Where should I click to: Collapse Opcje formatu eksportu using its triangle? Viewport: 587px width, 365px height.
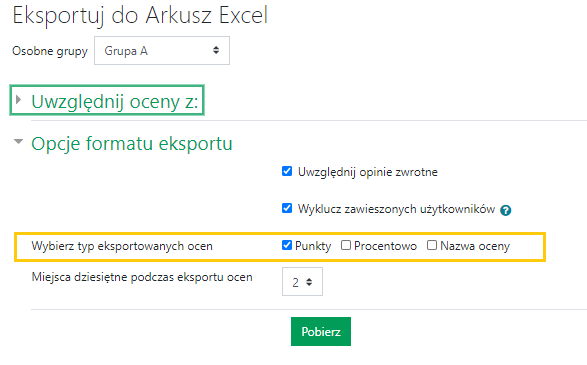click(18, 142)
